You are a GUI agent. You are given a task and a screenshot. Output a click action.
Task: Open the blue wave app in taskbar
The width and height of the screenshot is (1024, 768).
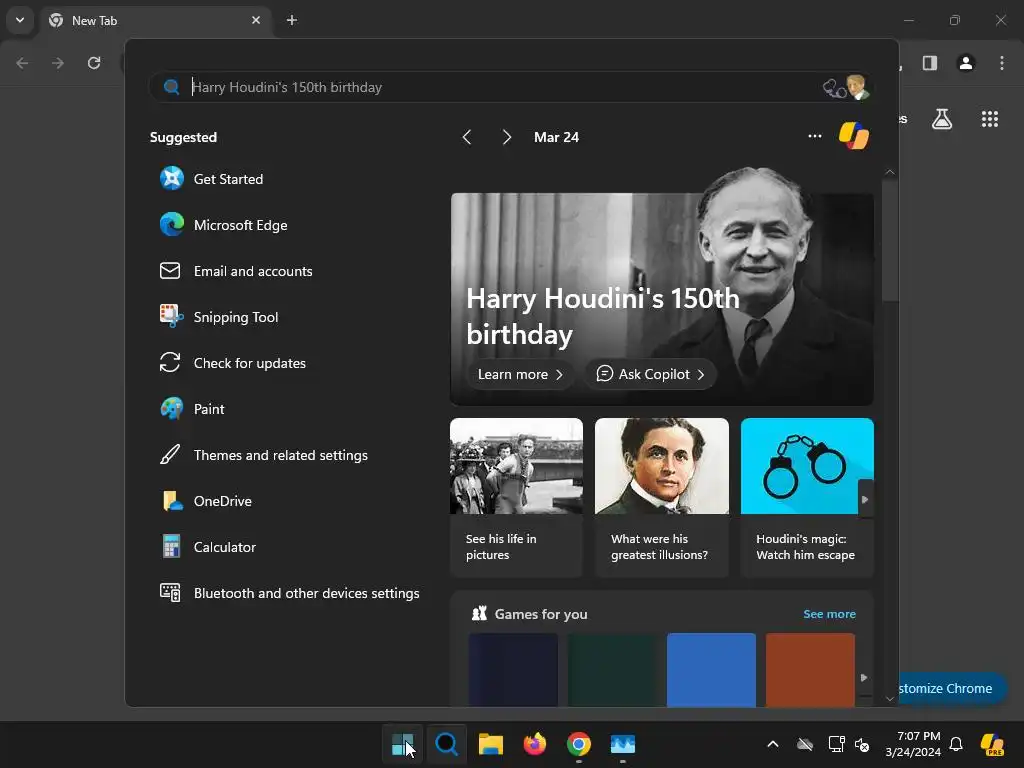click(622, 744)
